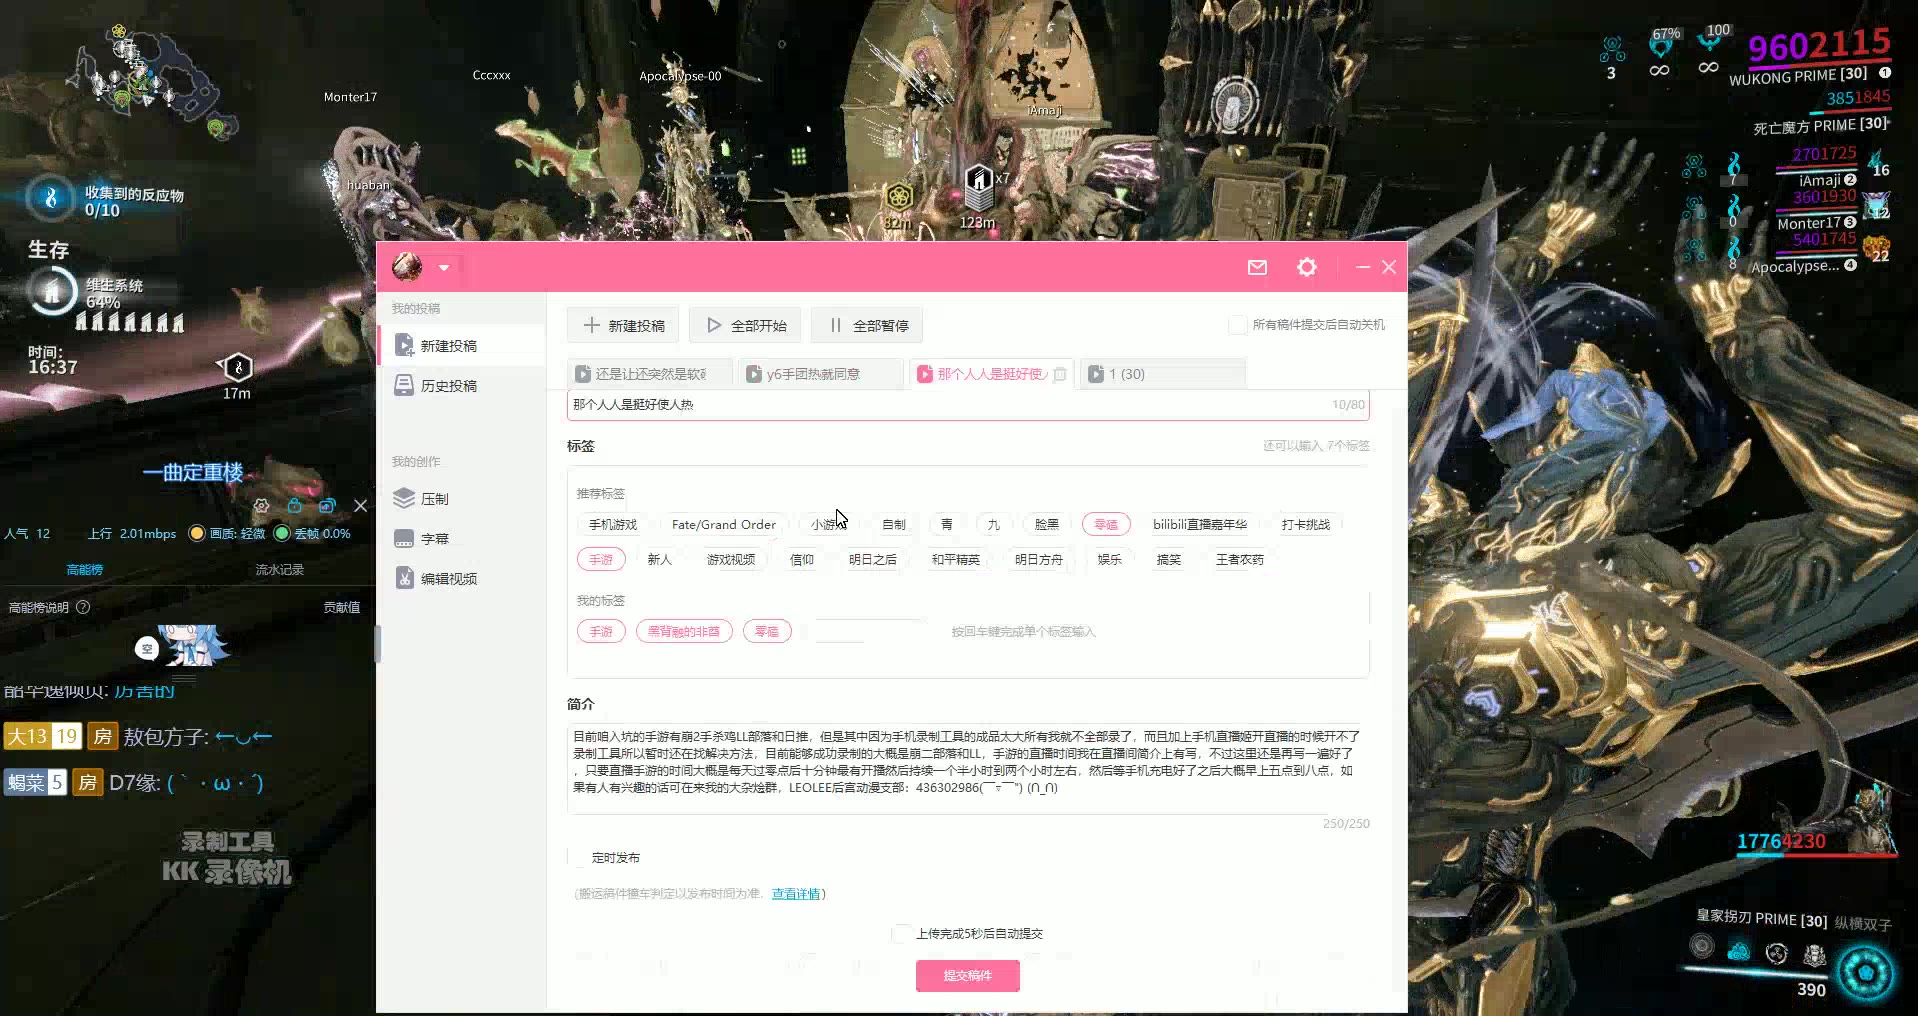Click into the 简介 description text area
This screenshot has width=1918, height=1016.
click(x=968, y=768)
